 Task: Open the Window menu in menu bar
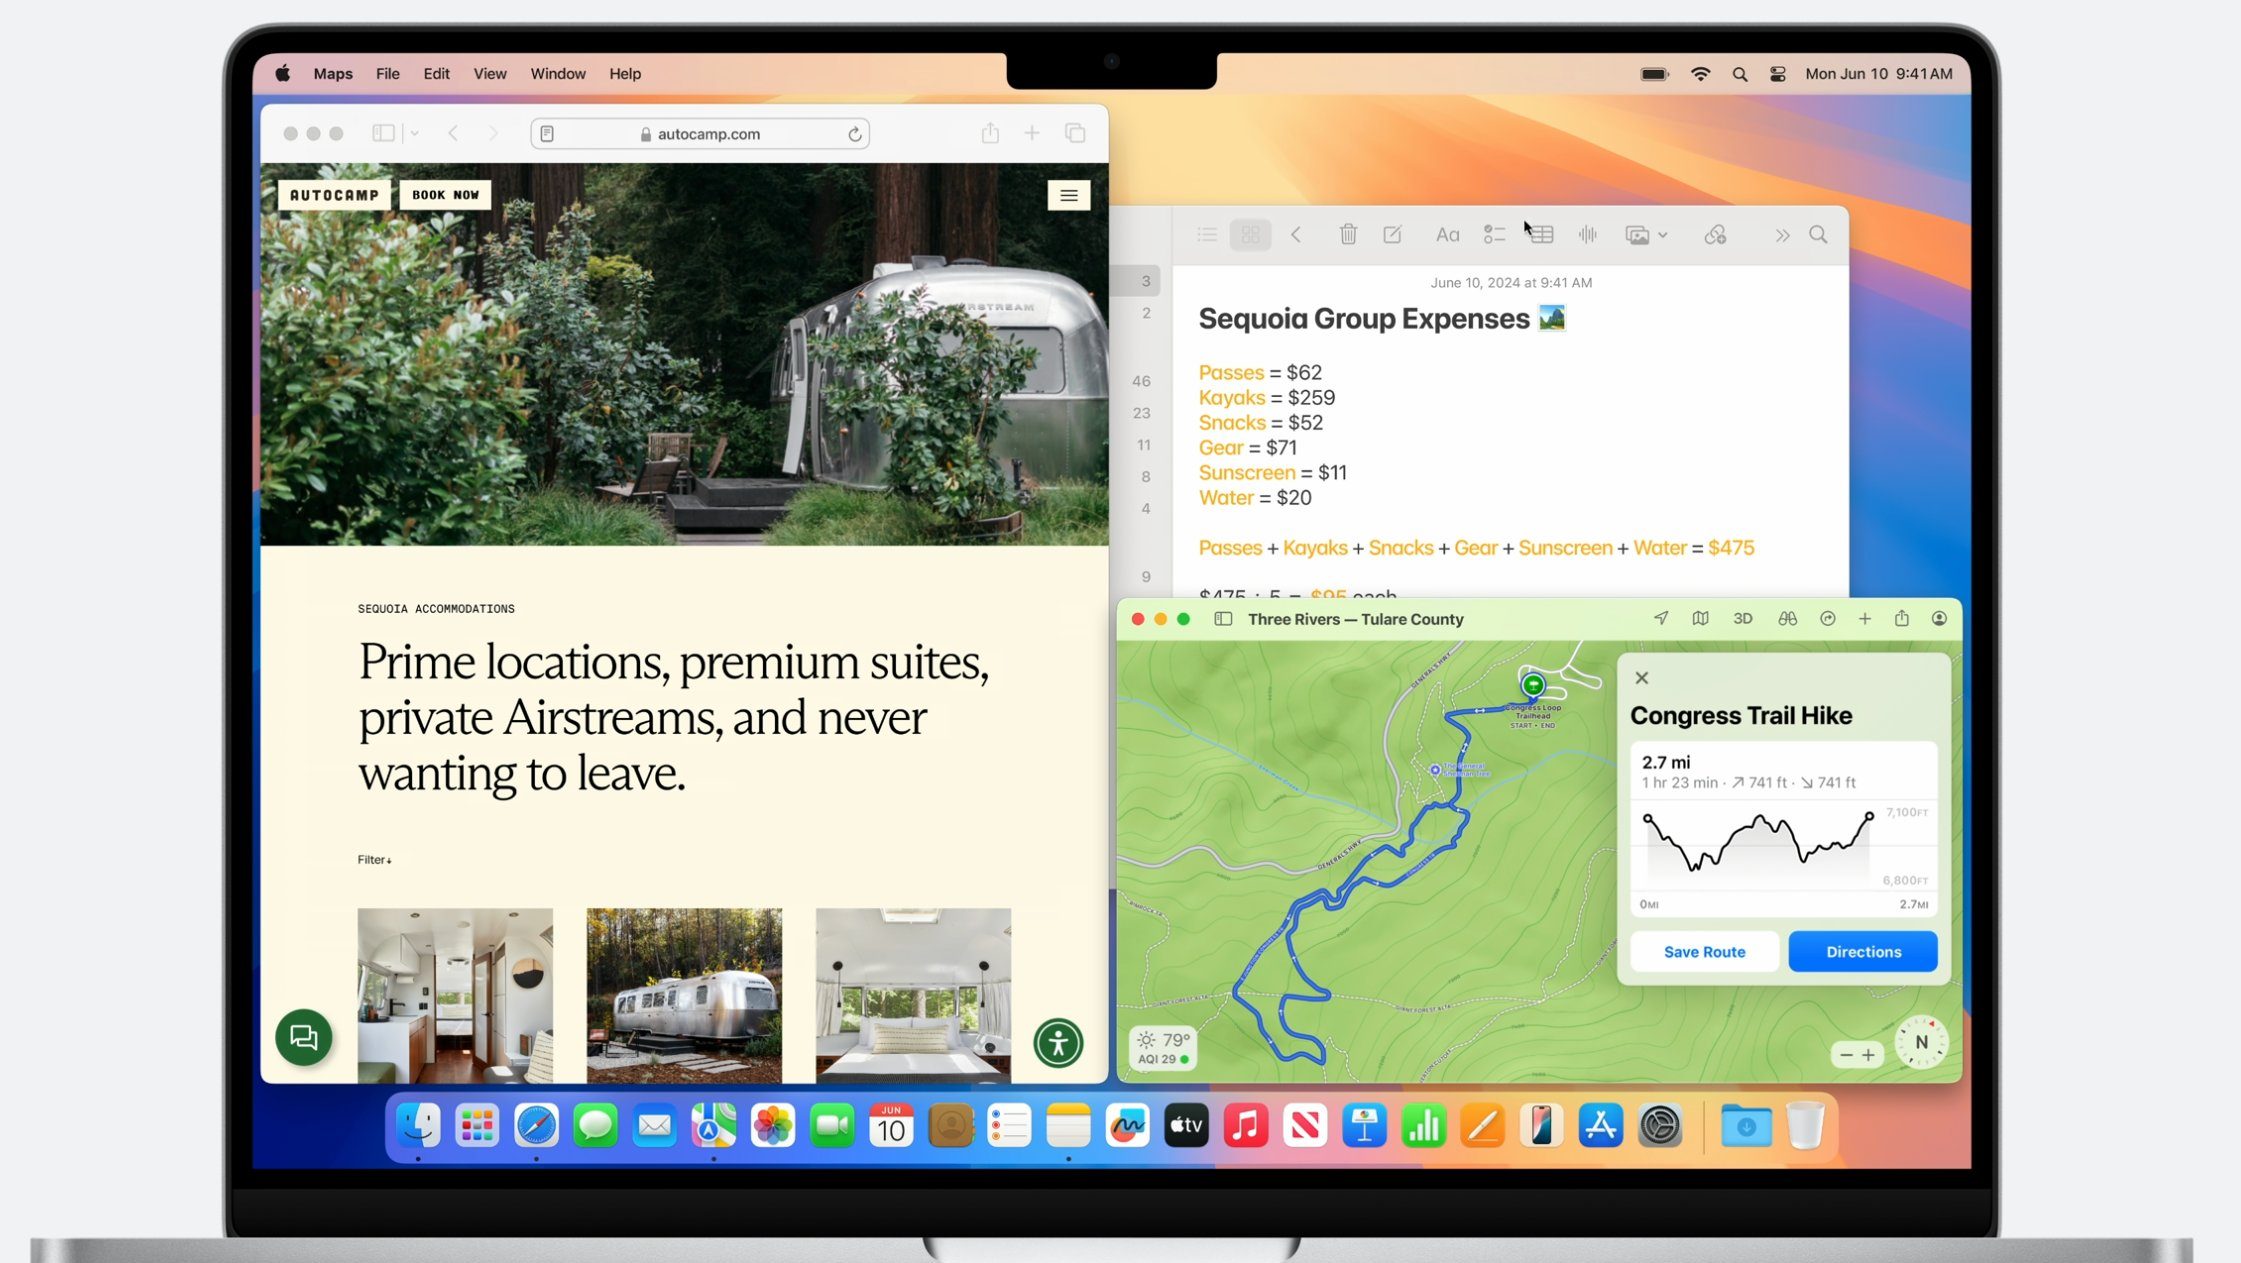click(x=557, y=72)
